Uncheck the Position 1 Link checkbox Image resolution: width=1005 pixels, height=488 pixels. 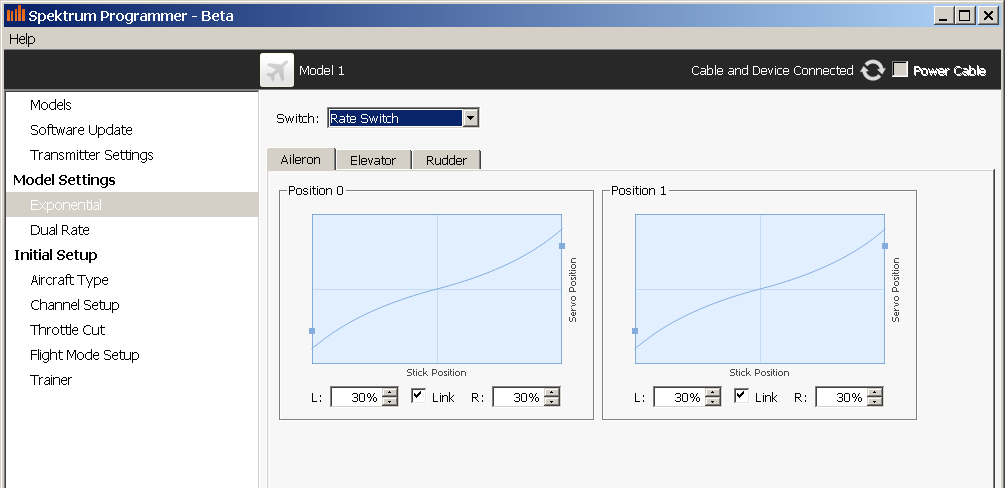point(741,396)
